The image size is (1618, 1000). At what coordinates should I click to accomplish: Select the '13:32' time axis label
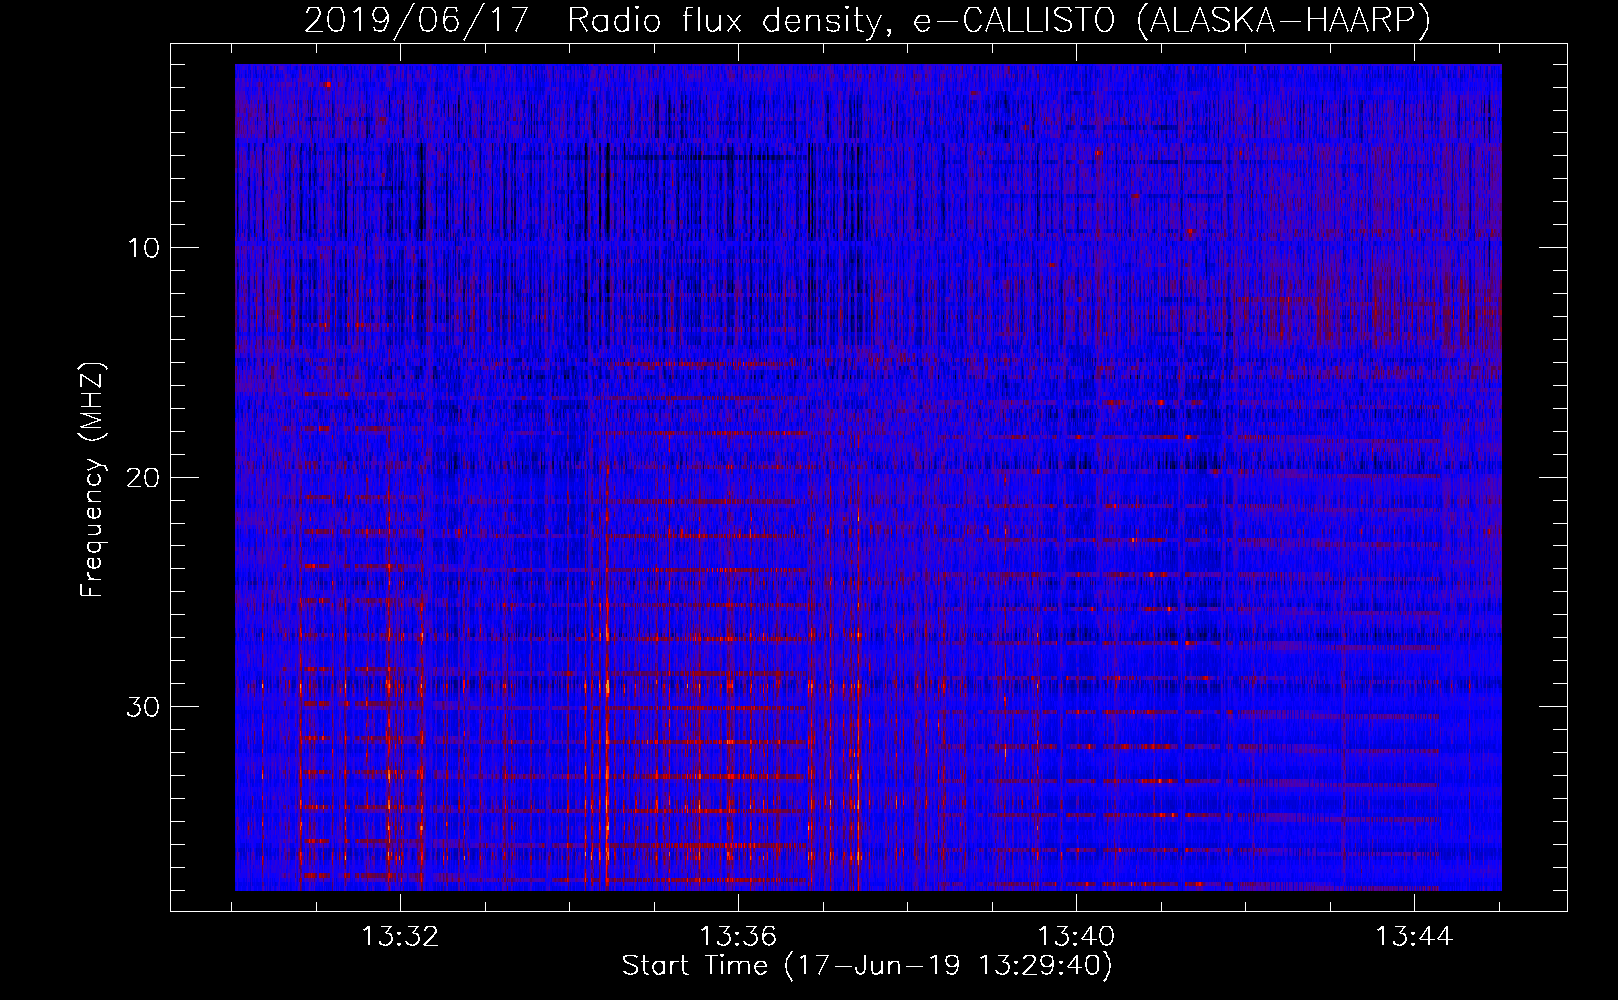[400, 937]
